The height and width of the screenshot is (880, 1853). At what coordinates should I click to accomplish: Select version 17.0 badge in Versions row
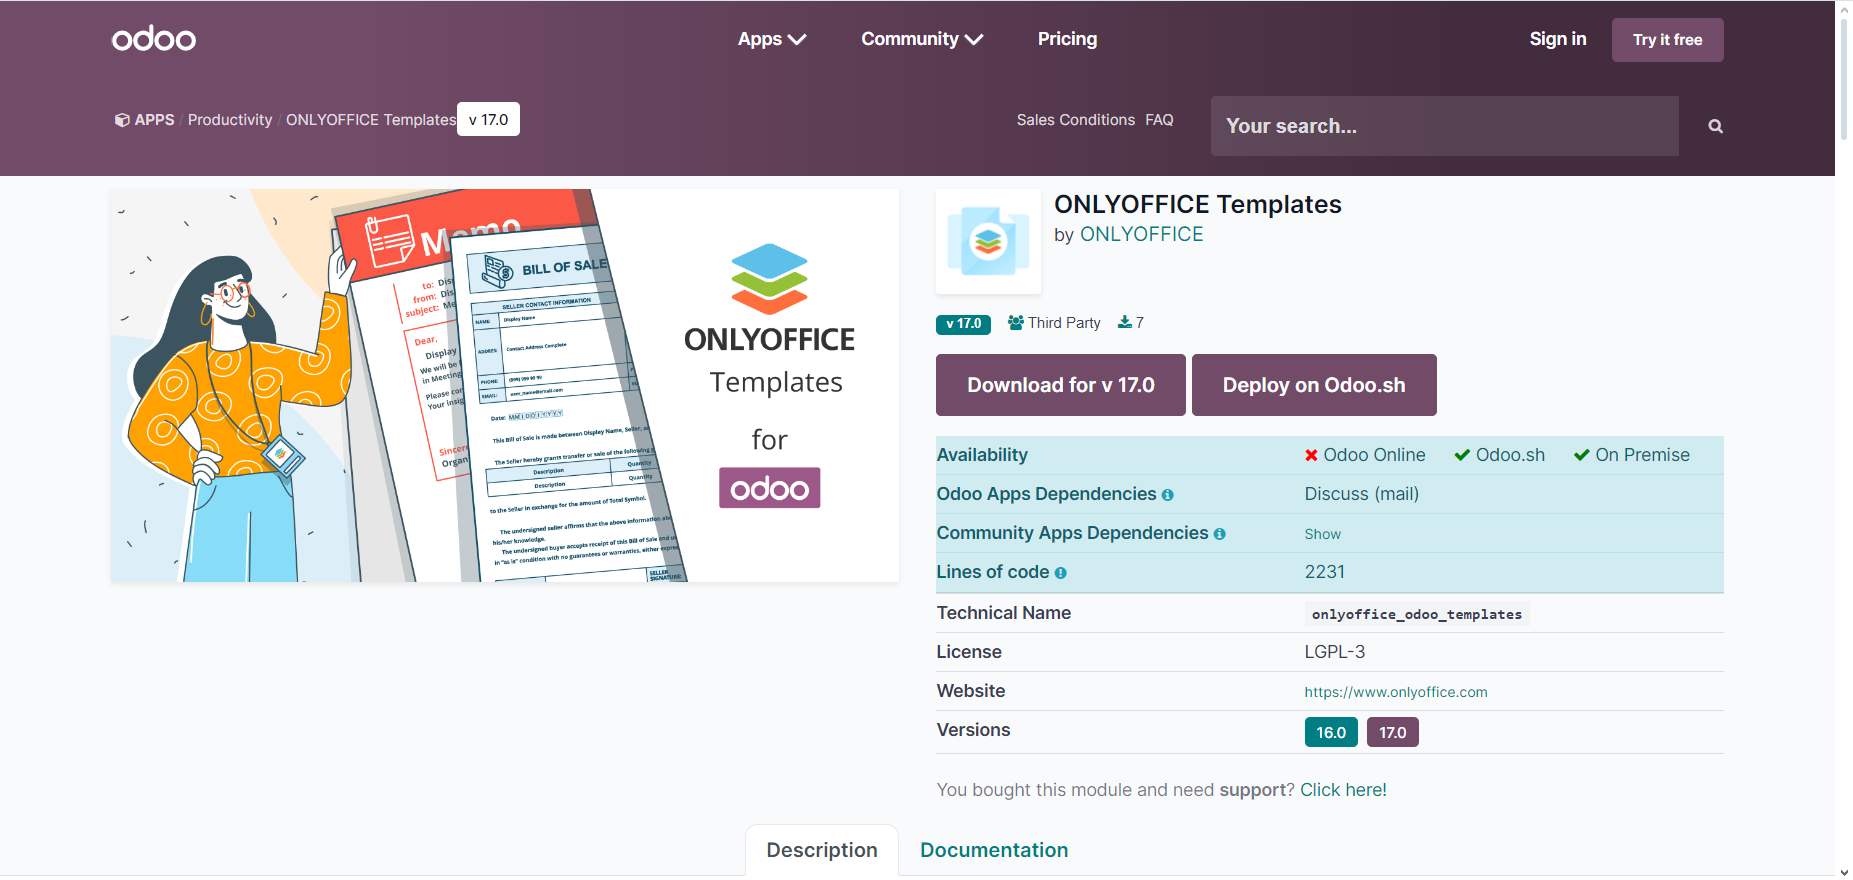click(1392, 732)
